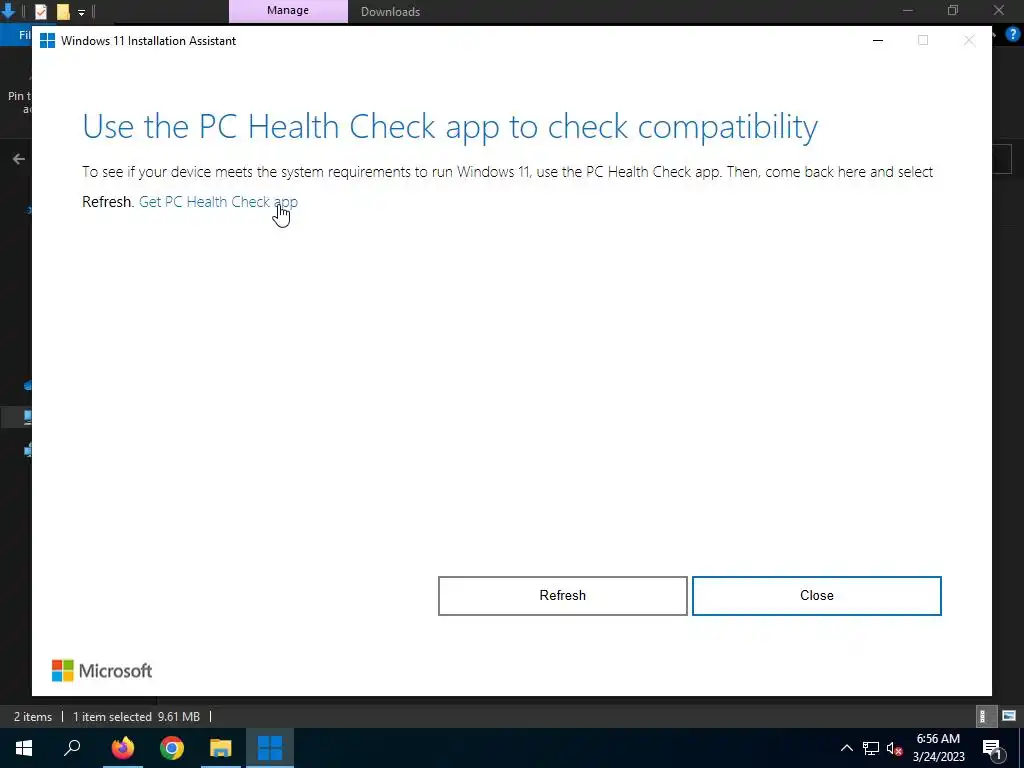Click the Close button in the assistant
This screenshot has width=1024, height=768.
pyautogui.click(x=816, y=596)
